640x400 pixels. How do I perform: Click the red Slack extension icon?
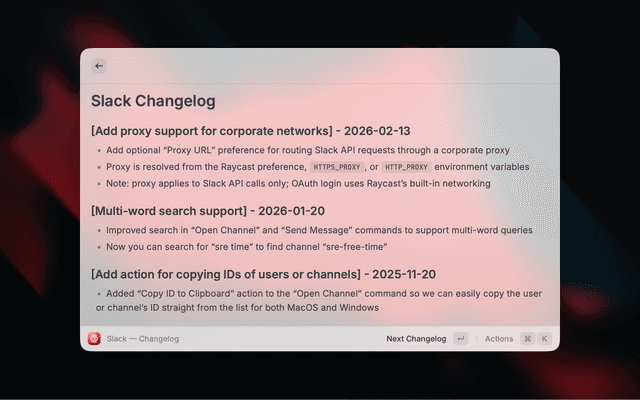point(94,339)
